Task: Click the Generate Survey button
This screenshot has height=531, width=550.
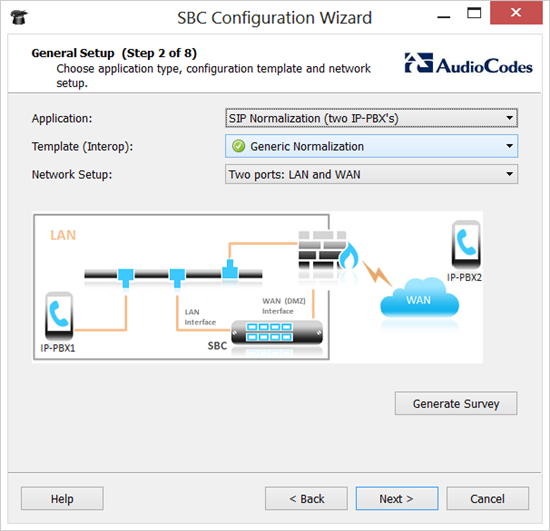Action: 456,403
